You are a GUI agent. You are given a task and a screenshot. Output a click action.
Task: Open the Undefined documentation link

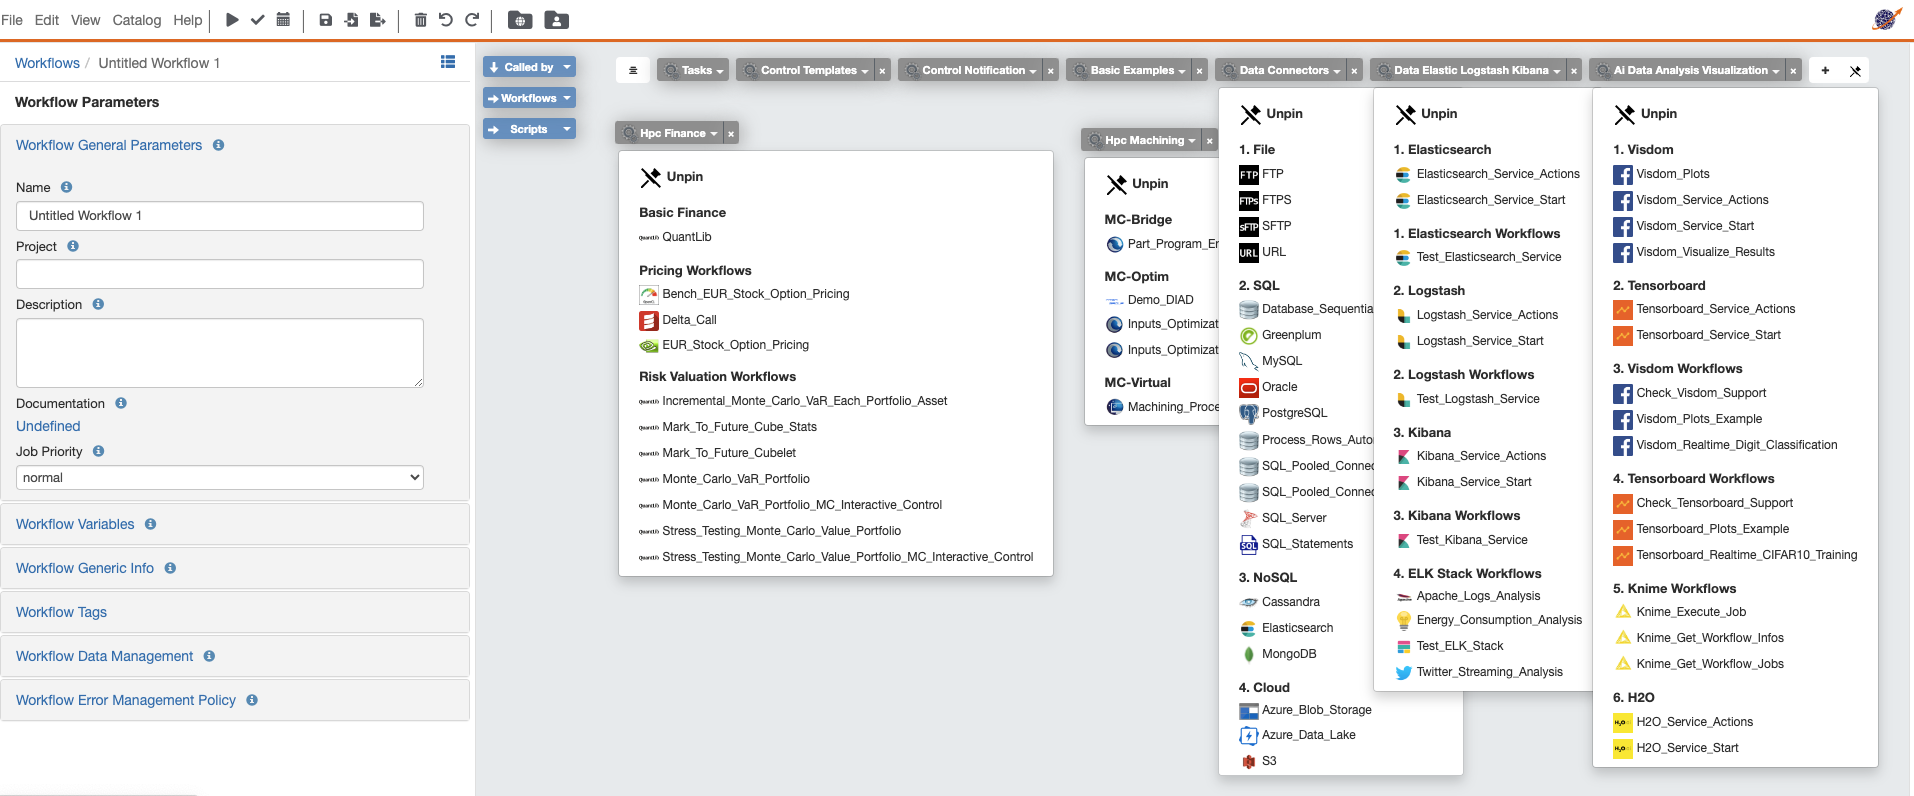(x=48, y=426)
